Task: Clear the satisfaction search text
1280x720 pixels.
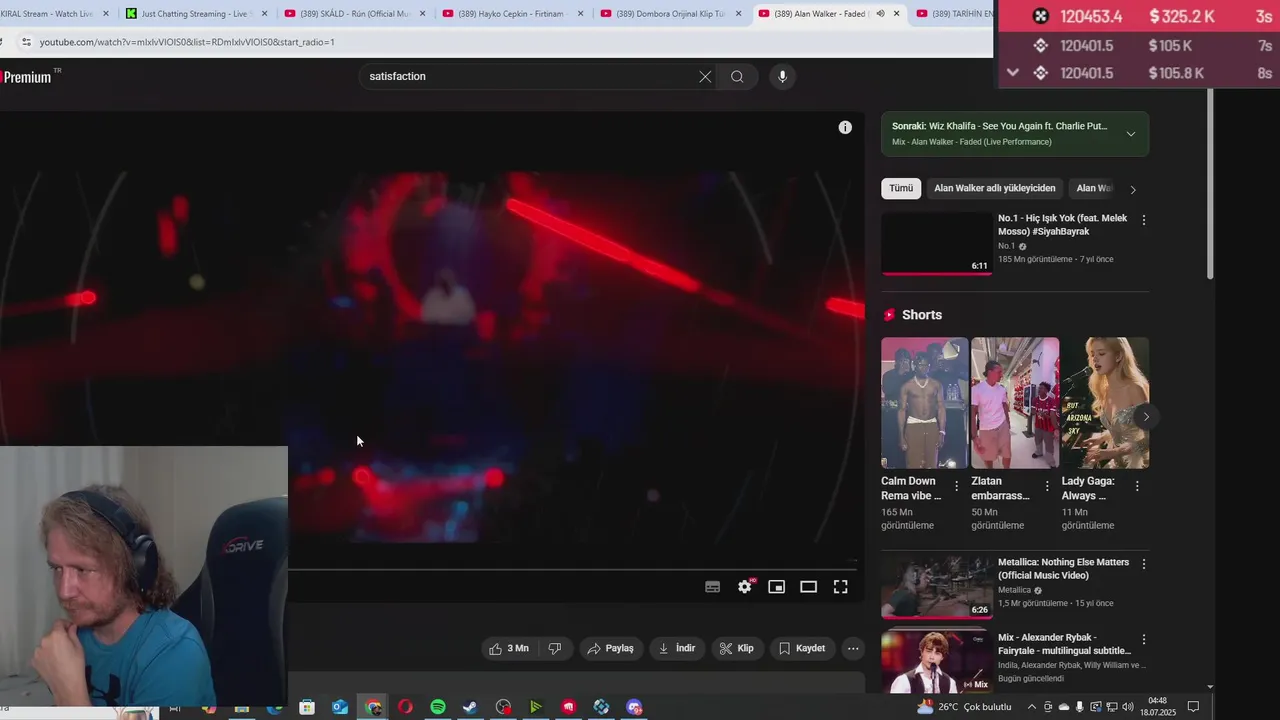Action: pyautogui.click(x=705, y=77)
